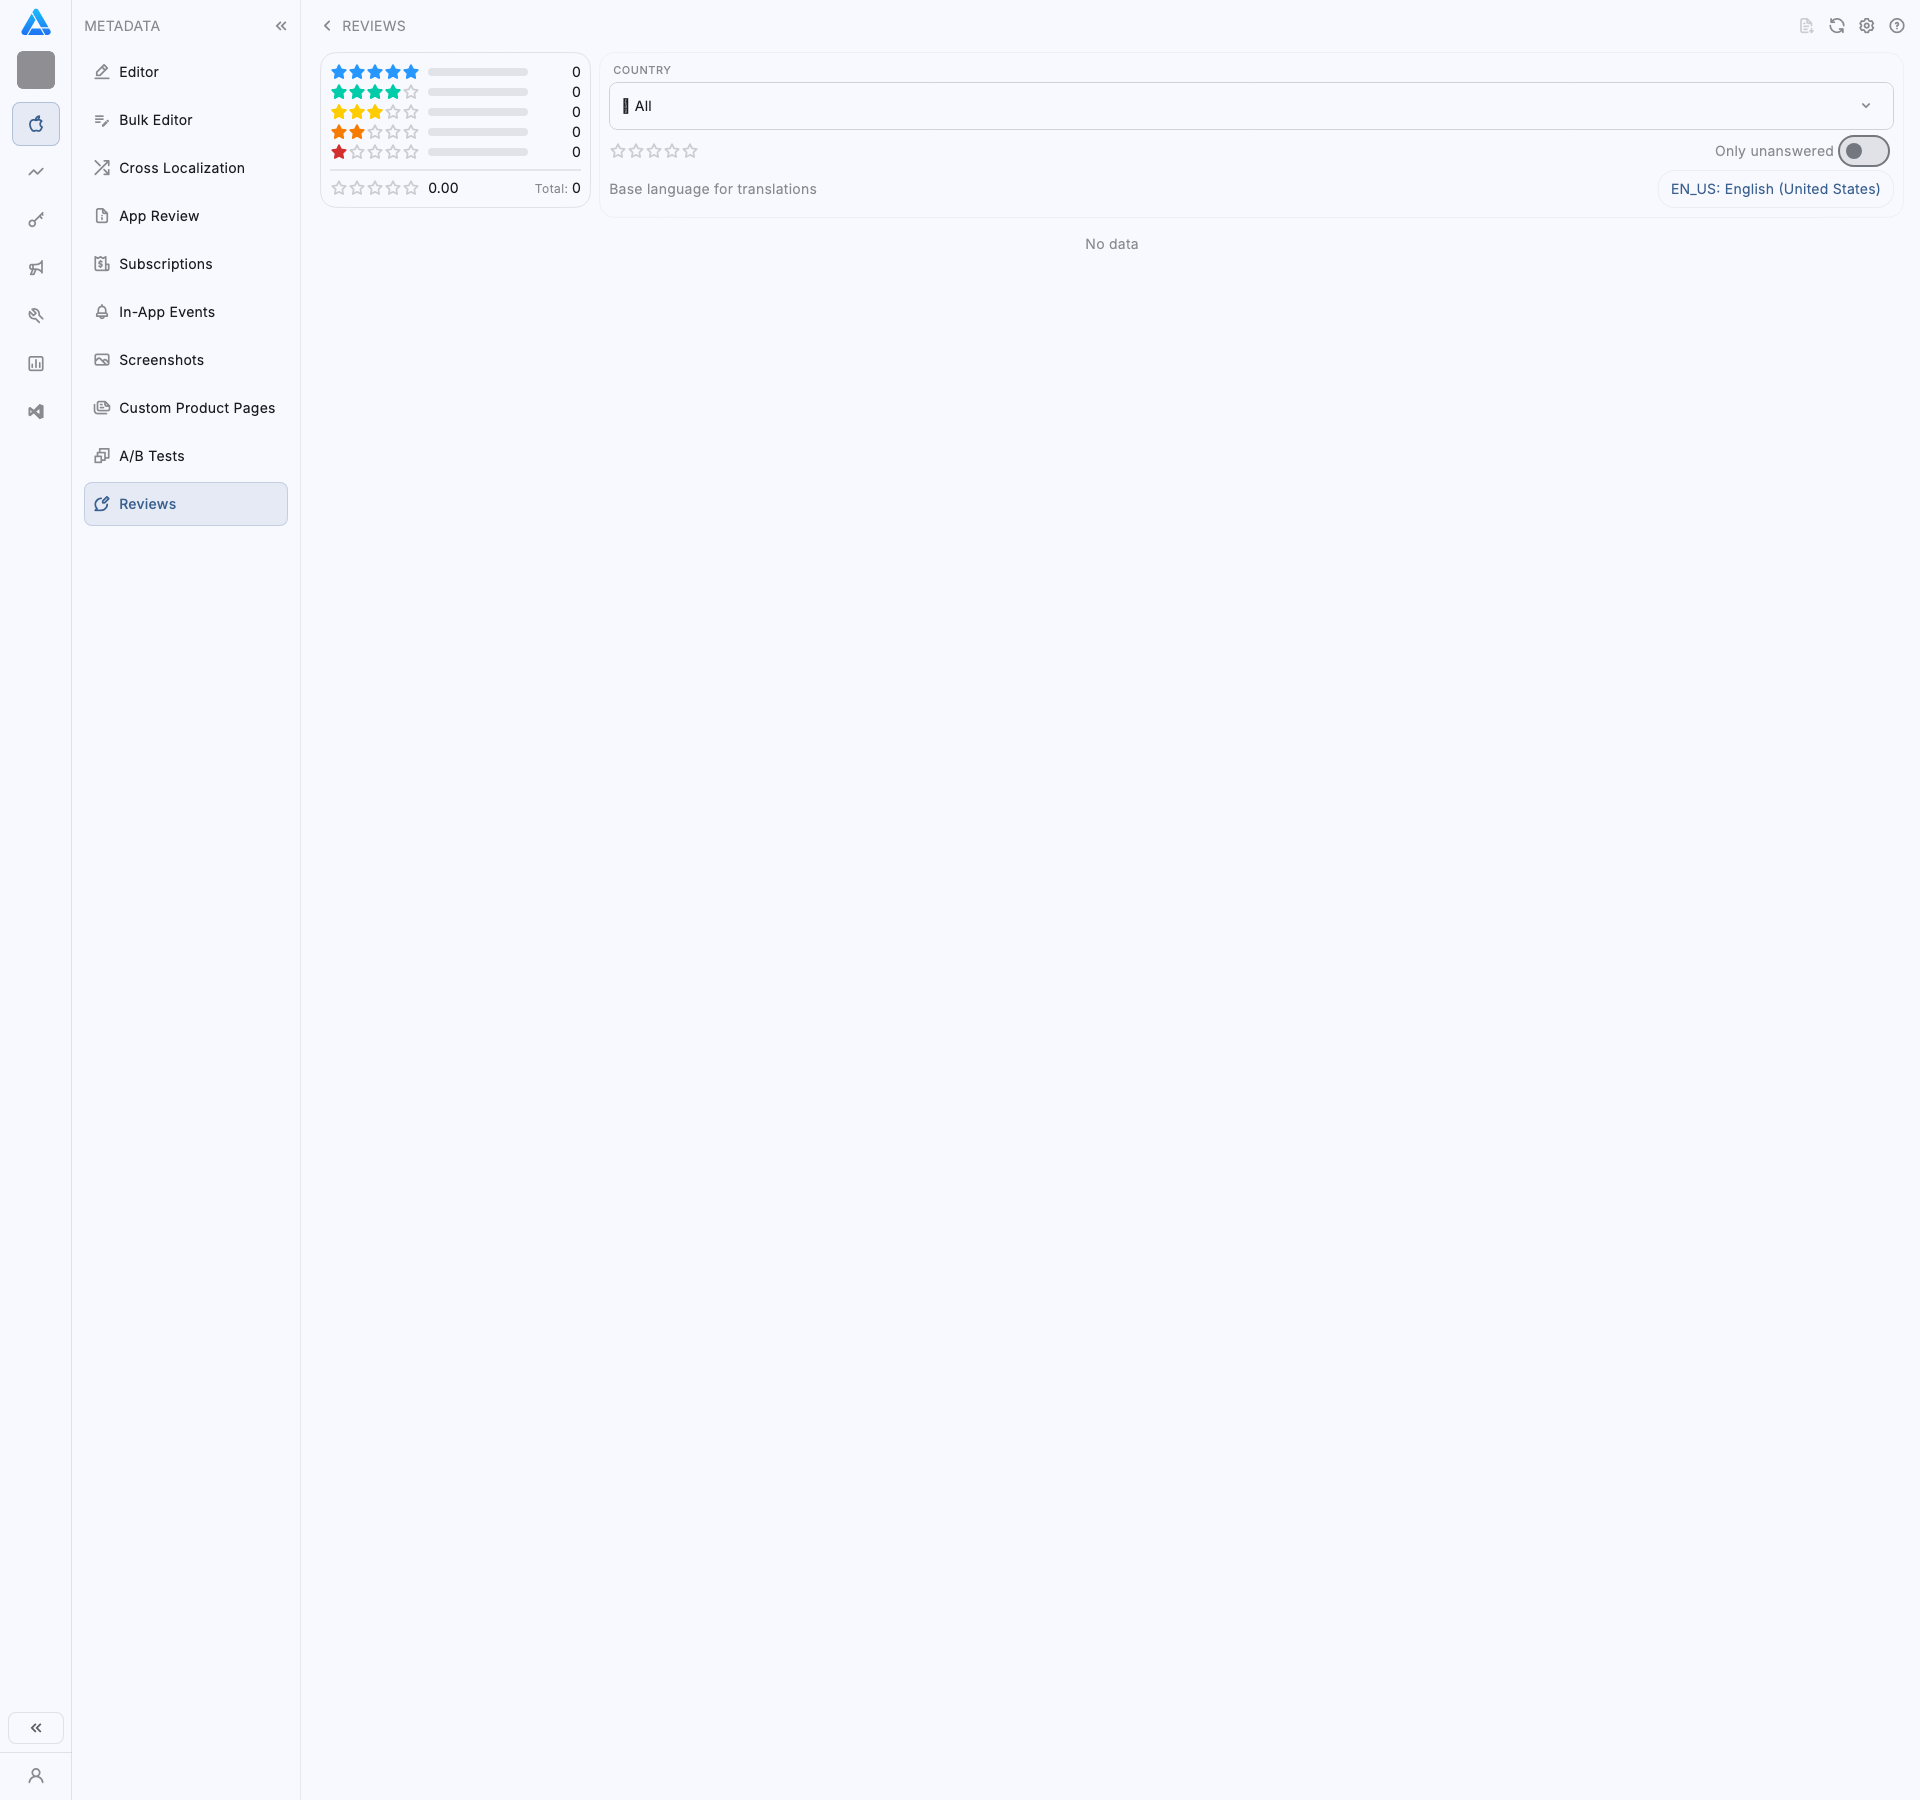Toggle the Only unanswered switch

1863,151
